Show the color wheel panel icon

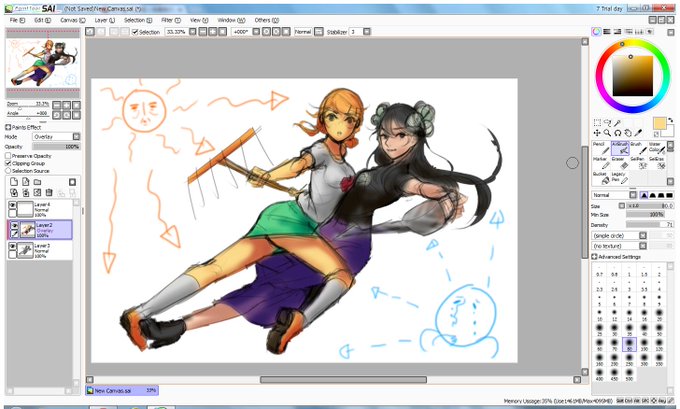click(597, 32)
